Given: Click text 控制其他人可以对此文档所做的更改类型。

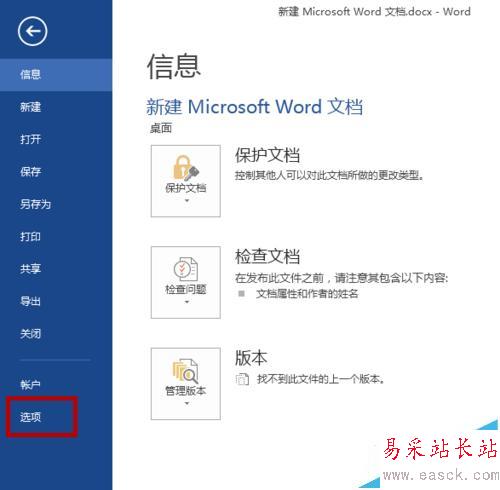Looking at the screenshot, I should (x=330, y=175).
